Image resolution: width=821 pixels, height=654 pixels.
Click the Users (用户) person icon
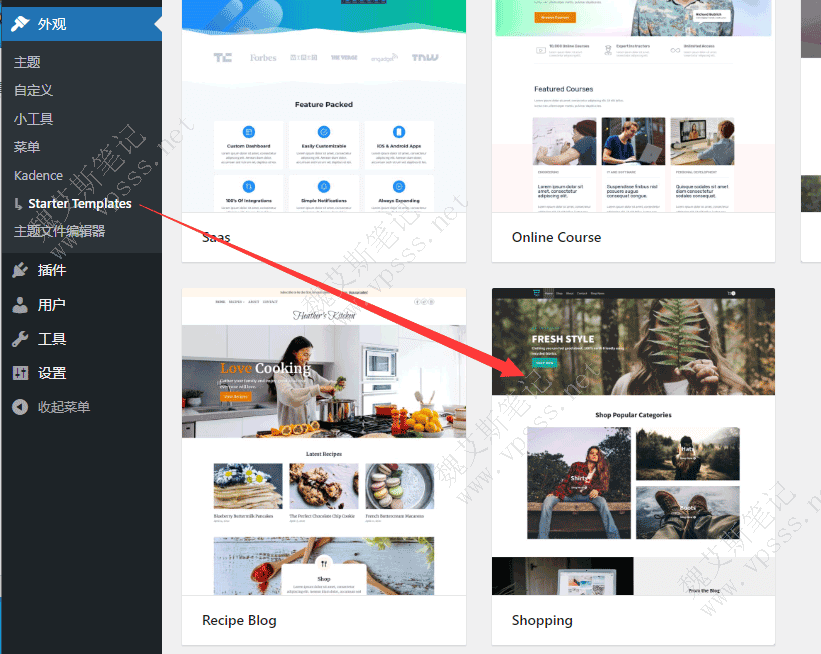[x=20, y=305]
